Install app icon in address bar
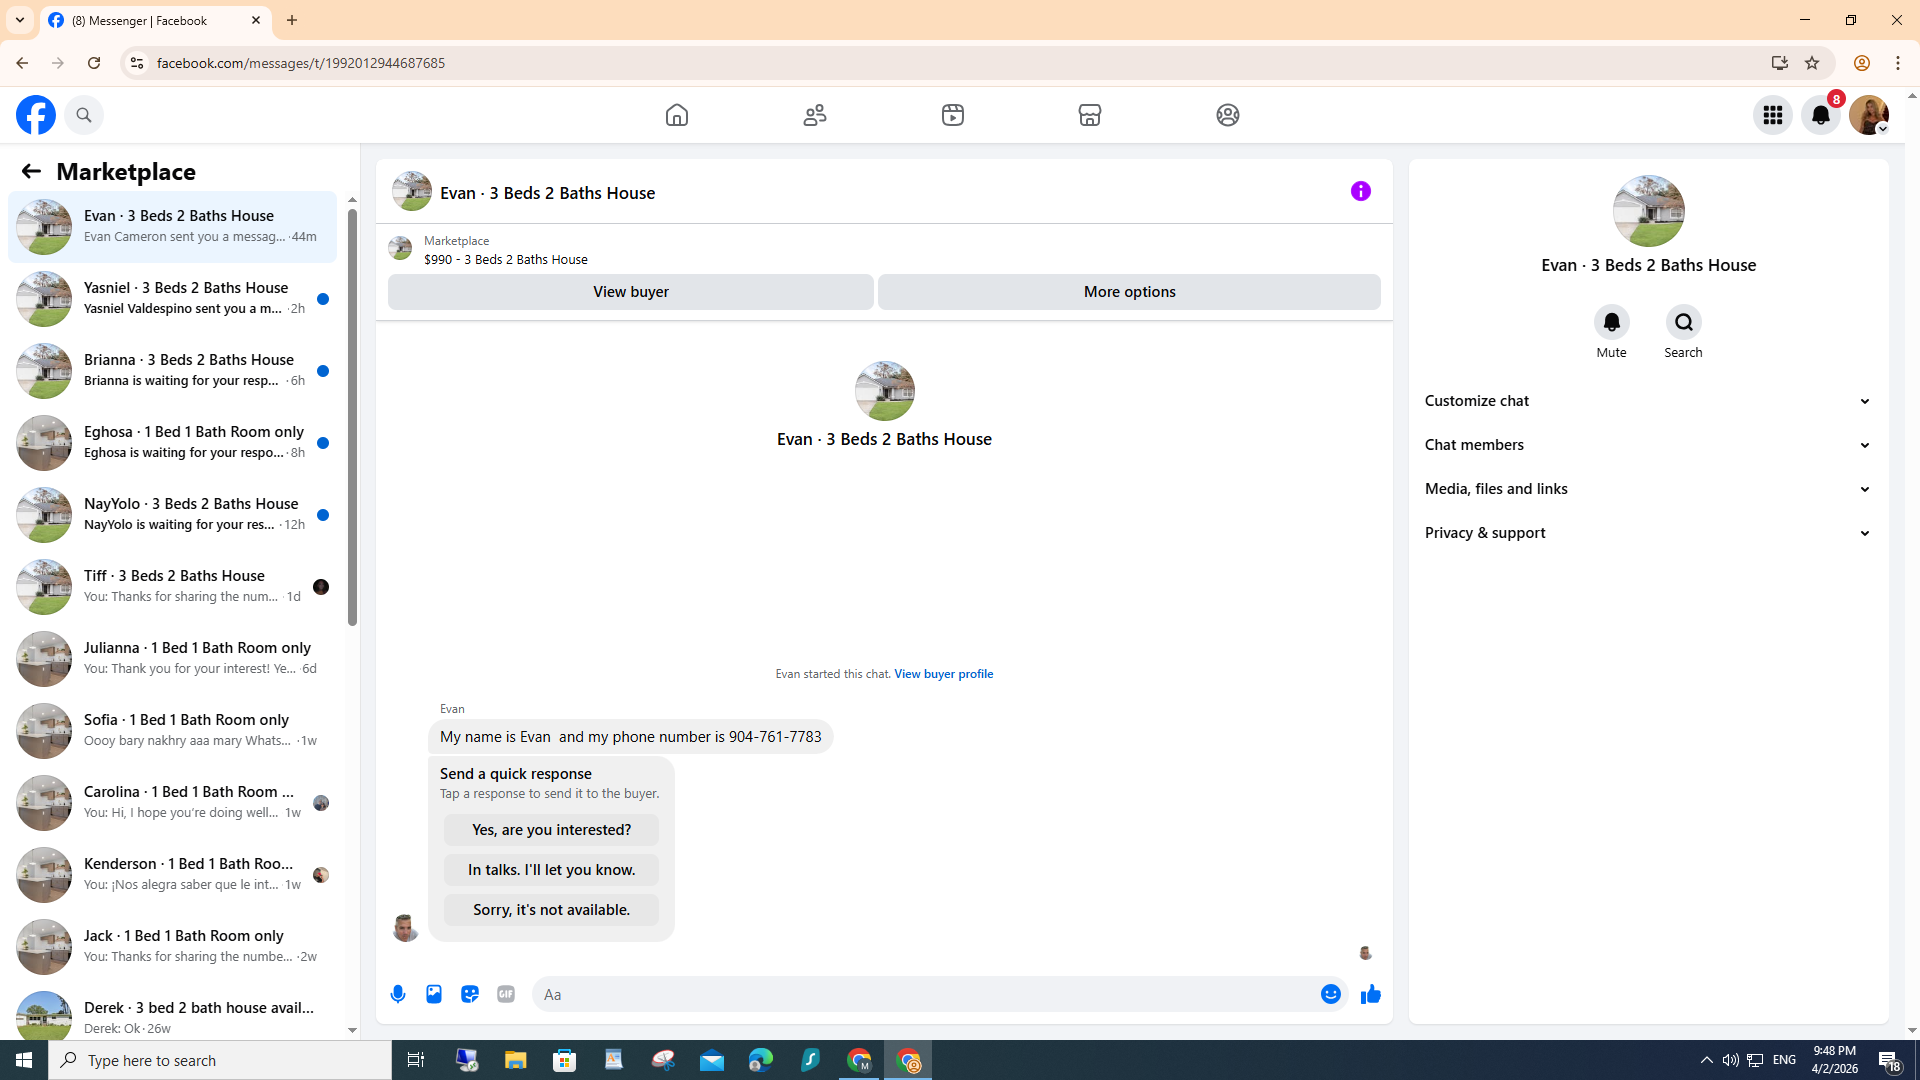 tap(1779, 63)
